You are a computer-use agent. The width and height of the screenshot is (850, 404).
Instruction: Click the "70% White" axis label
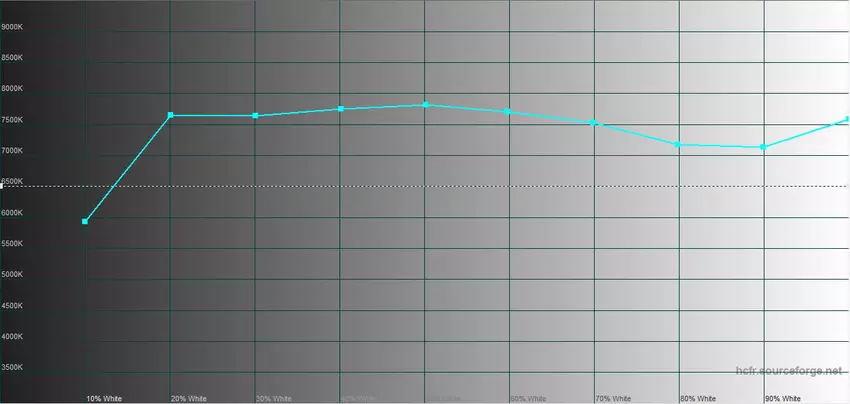[x=613, y=398]
